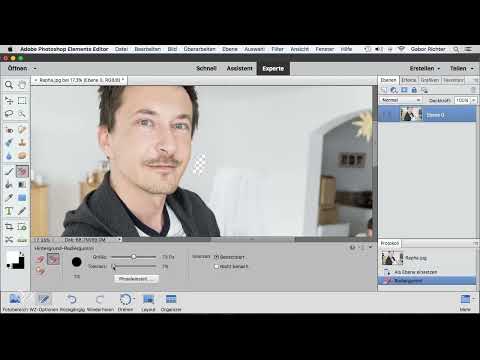This screenshot has height=360, width=480.
Task: Open the Filter menu
Action: (277, 49)
